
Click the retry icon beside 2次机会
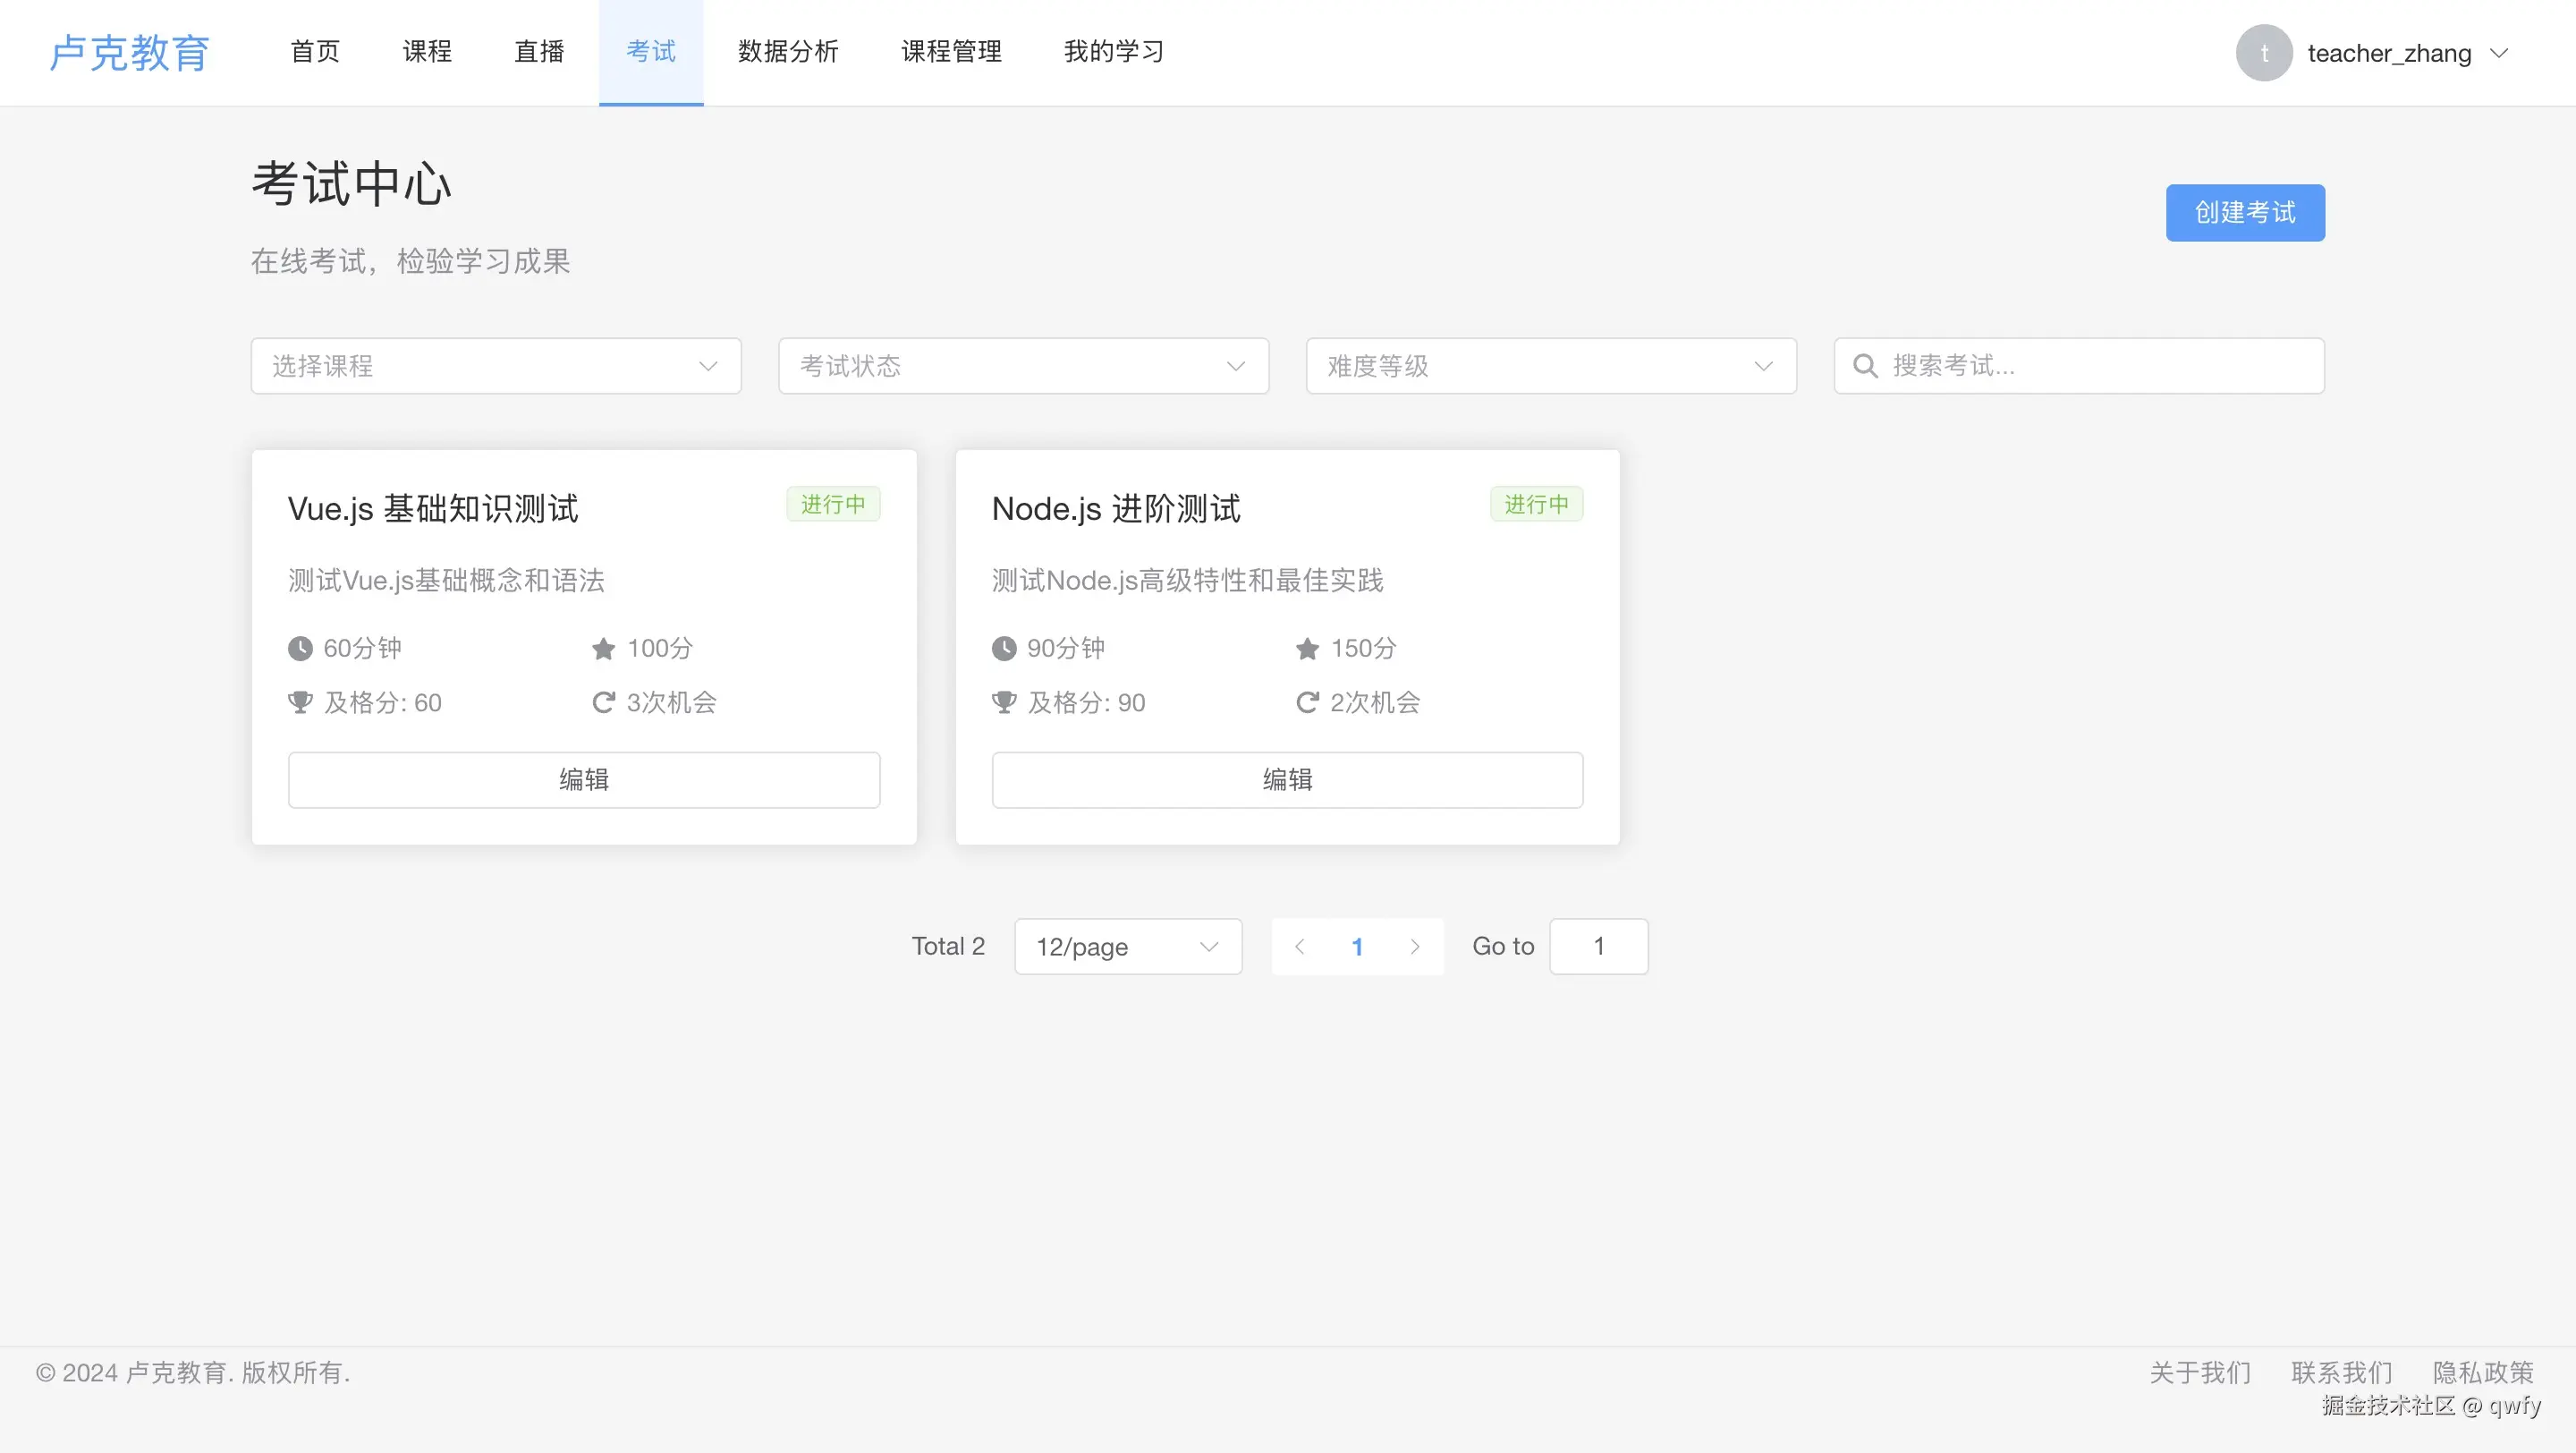(1307, 703)
